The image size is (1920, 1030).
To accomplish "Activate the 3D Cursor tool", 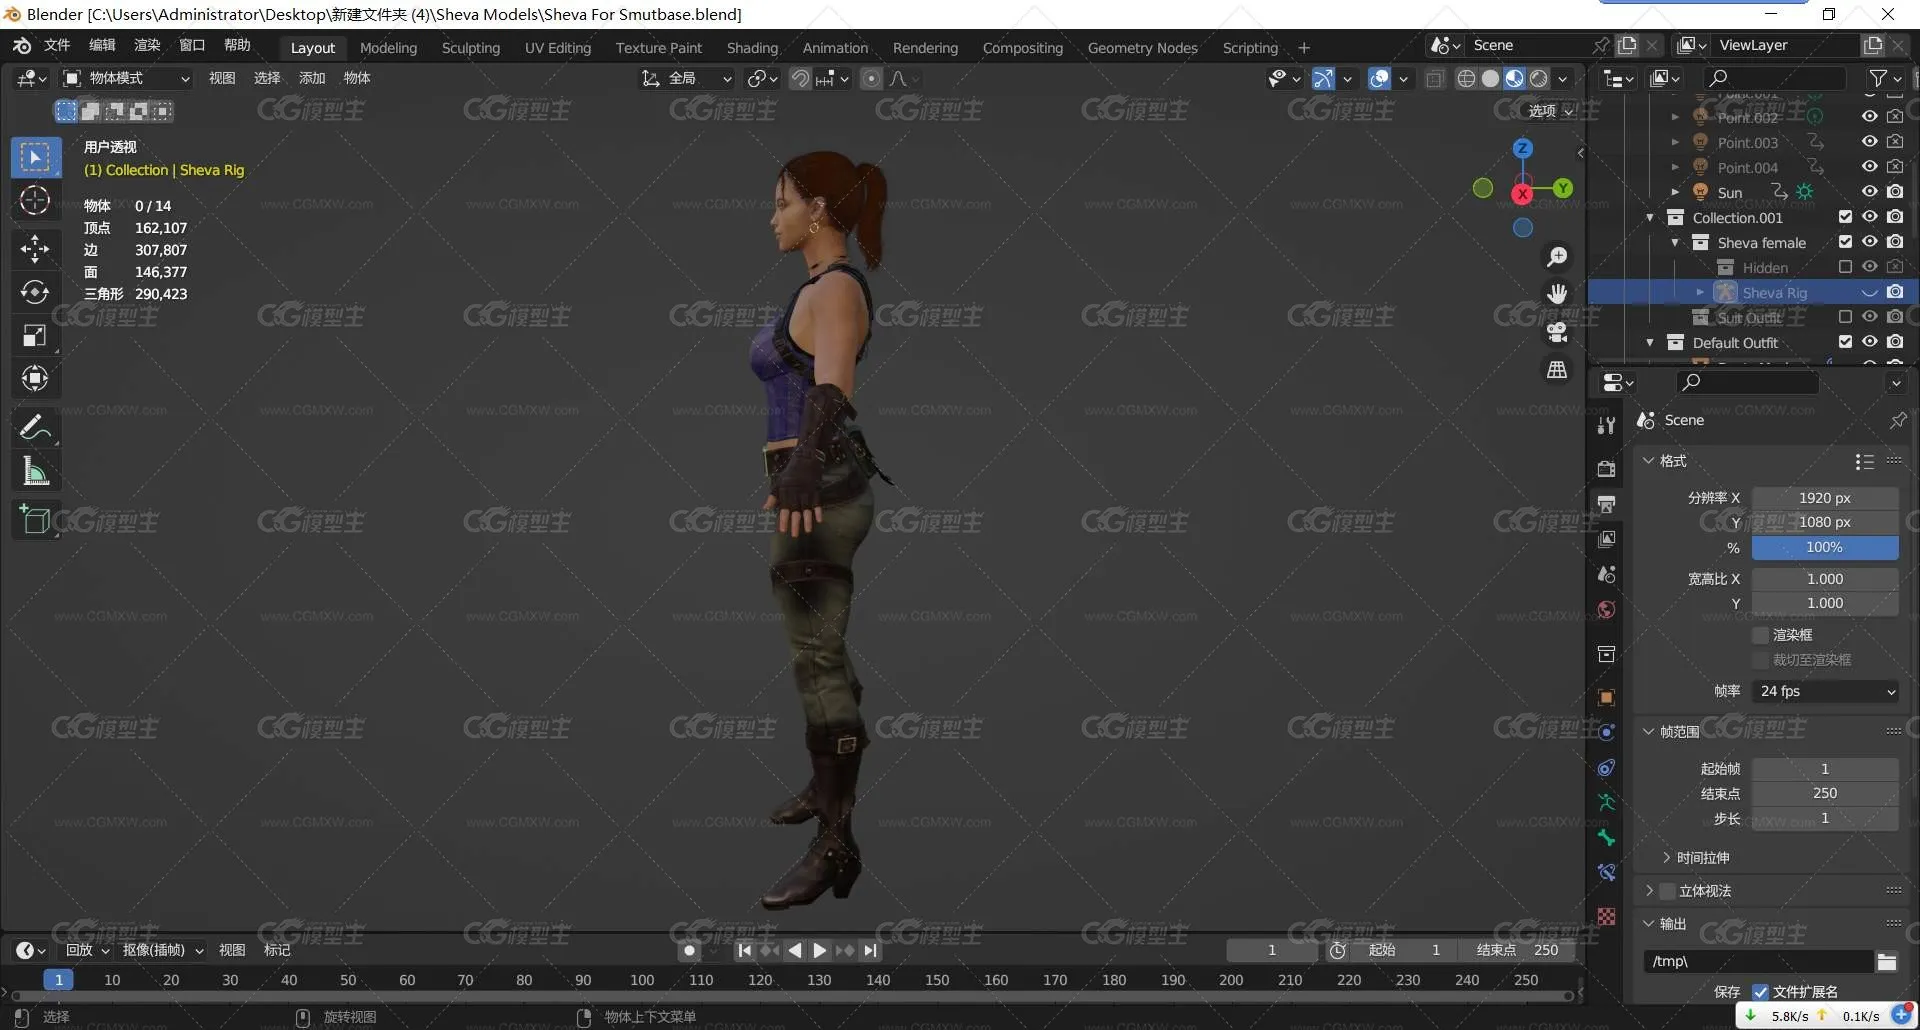I will (35, 200).
